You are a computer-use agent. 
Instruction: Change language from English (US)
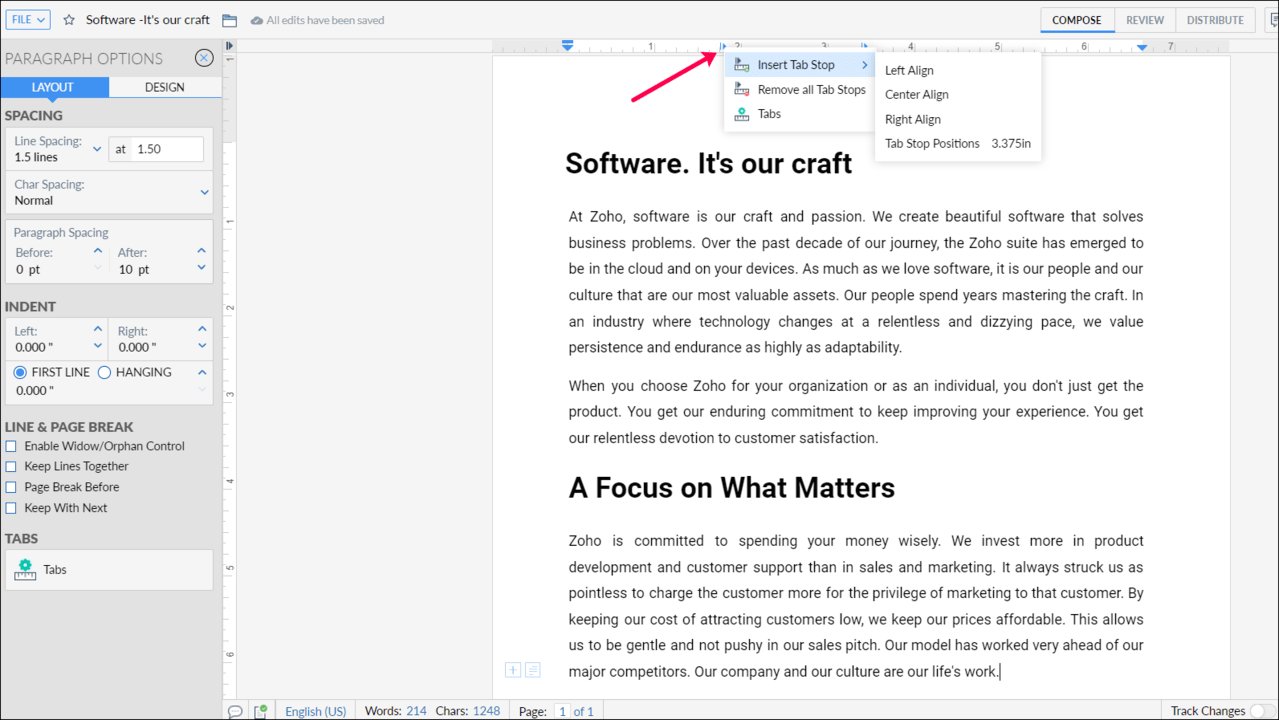(x=315, y=711)
